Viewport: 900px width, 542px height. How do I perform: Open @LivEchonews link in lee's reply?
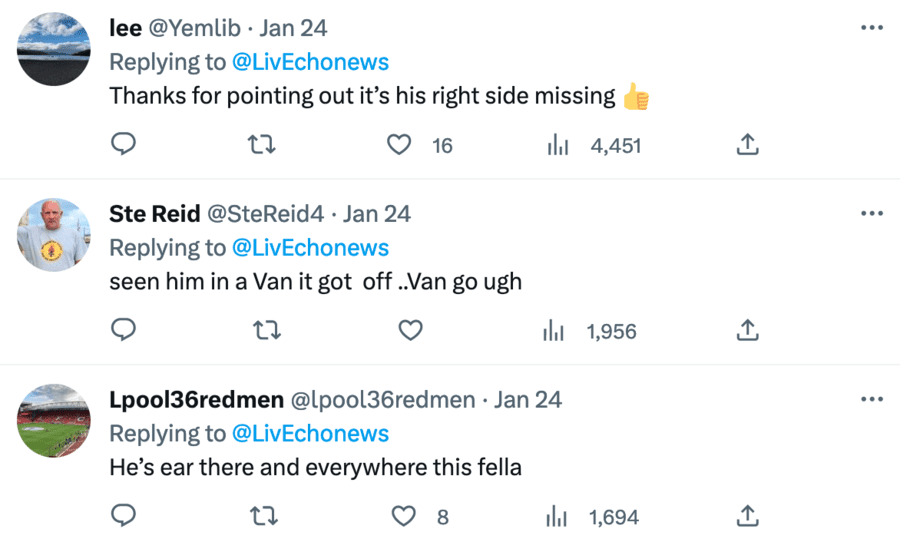[x=310, y=62]
